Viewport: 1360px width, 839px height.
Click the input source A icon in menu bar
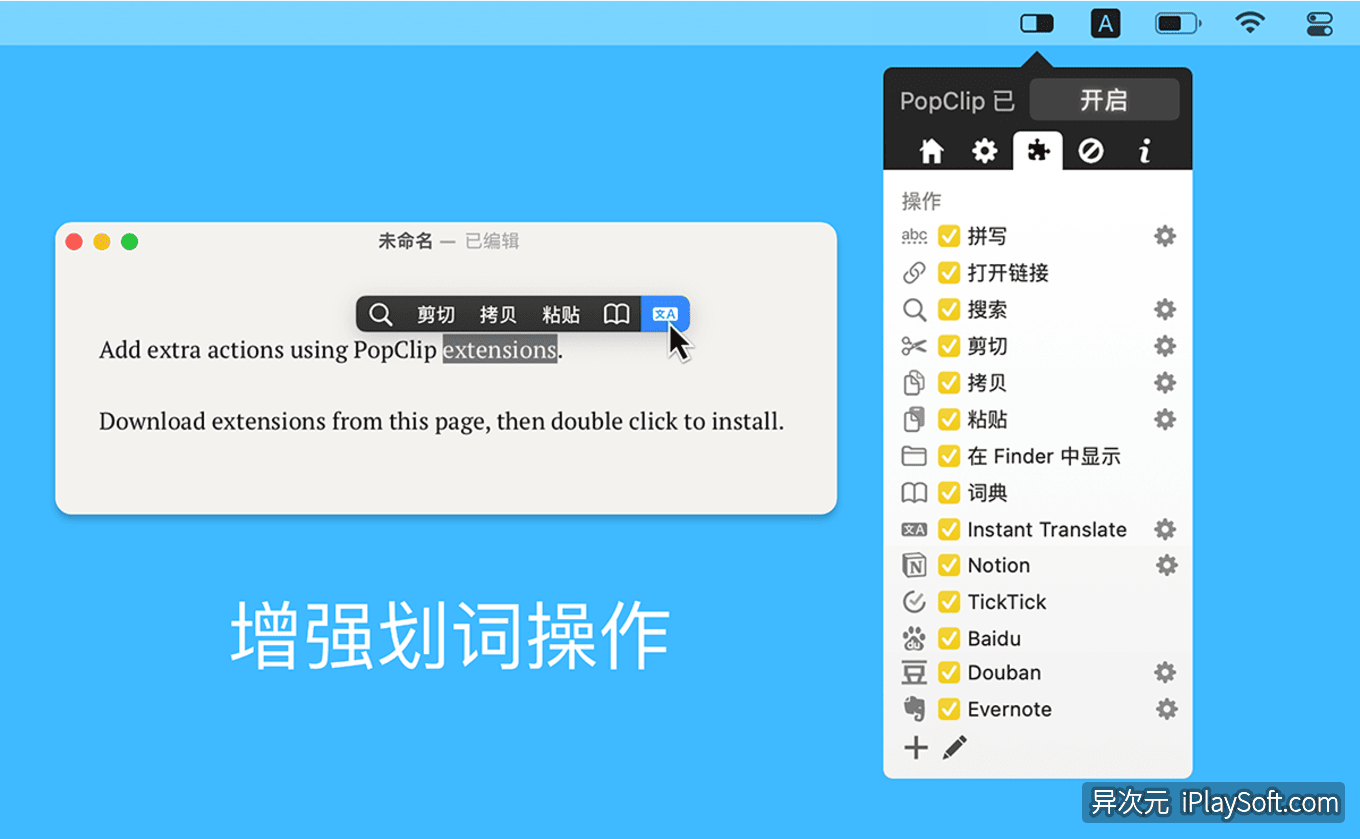pyautogui.click(x=1105, y=22)
